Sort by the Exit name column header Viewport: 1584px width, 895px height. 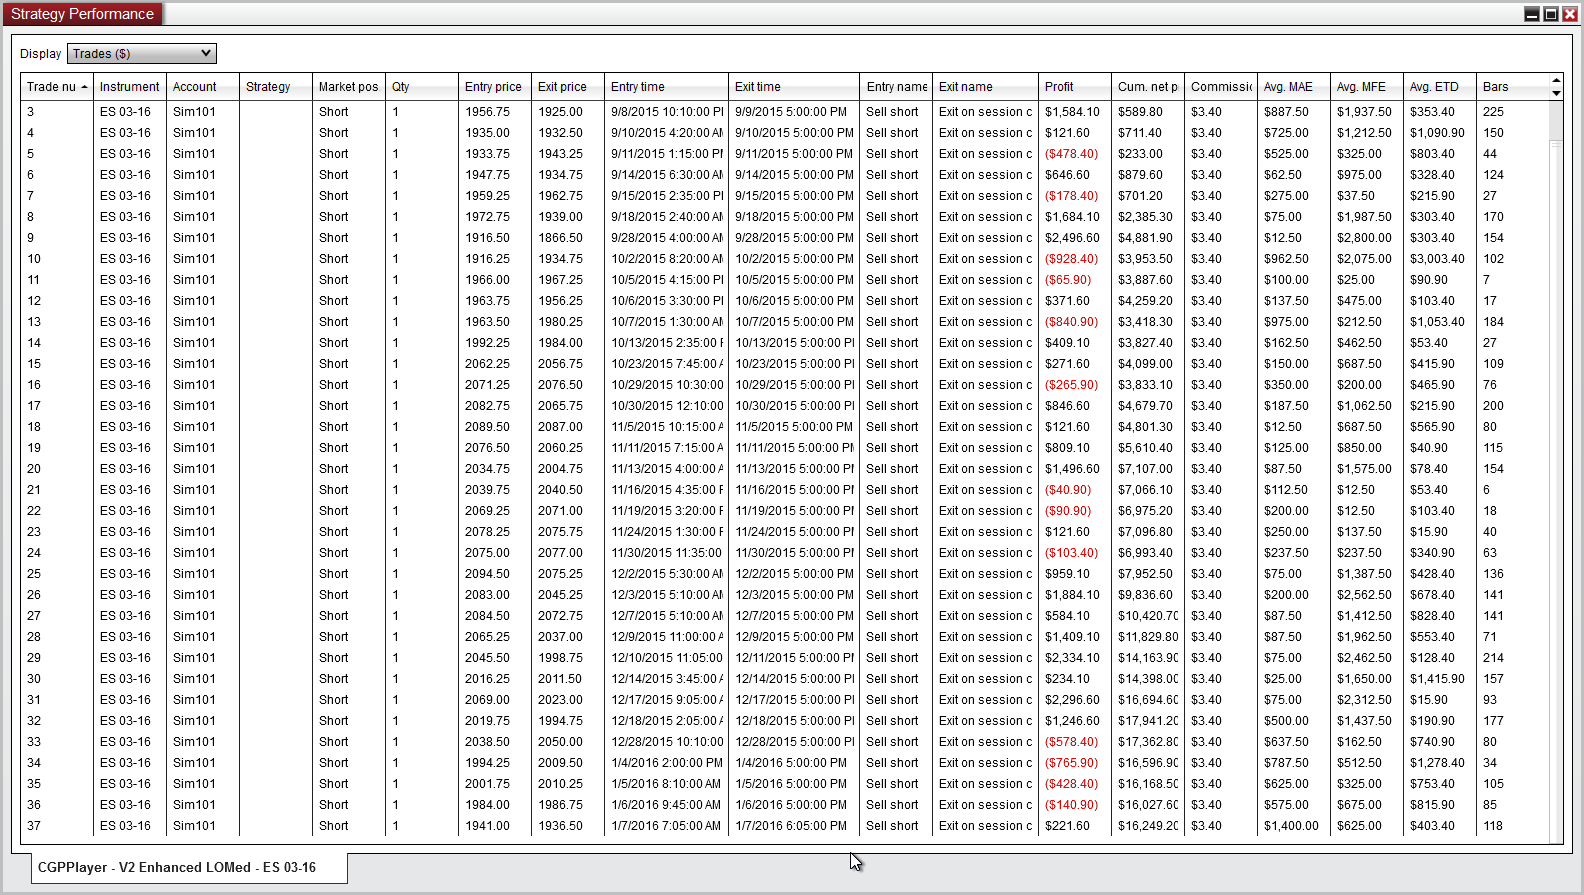986,87
